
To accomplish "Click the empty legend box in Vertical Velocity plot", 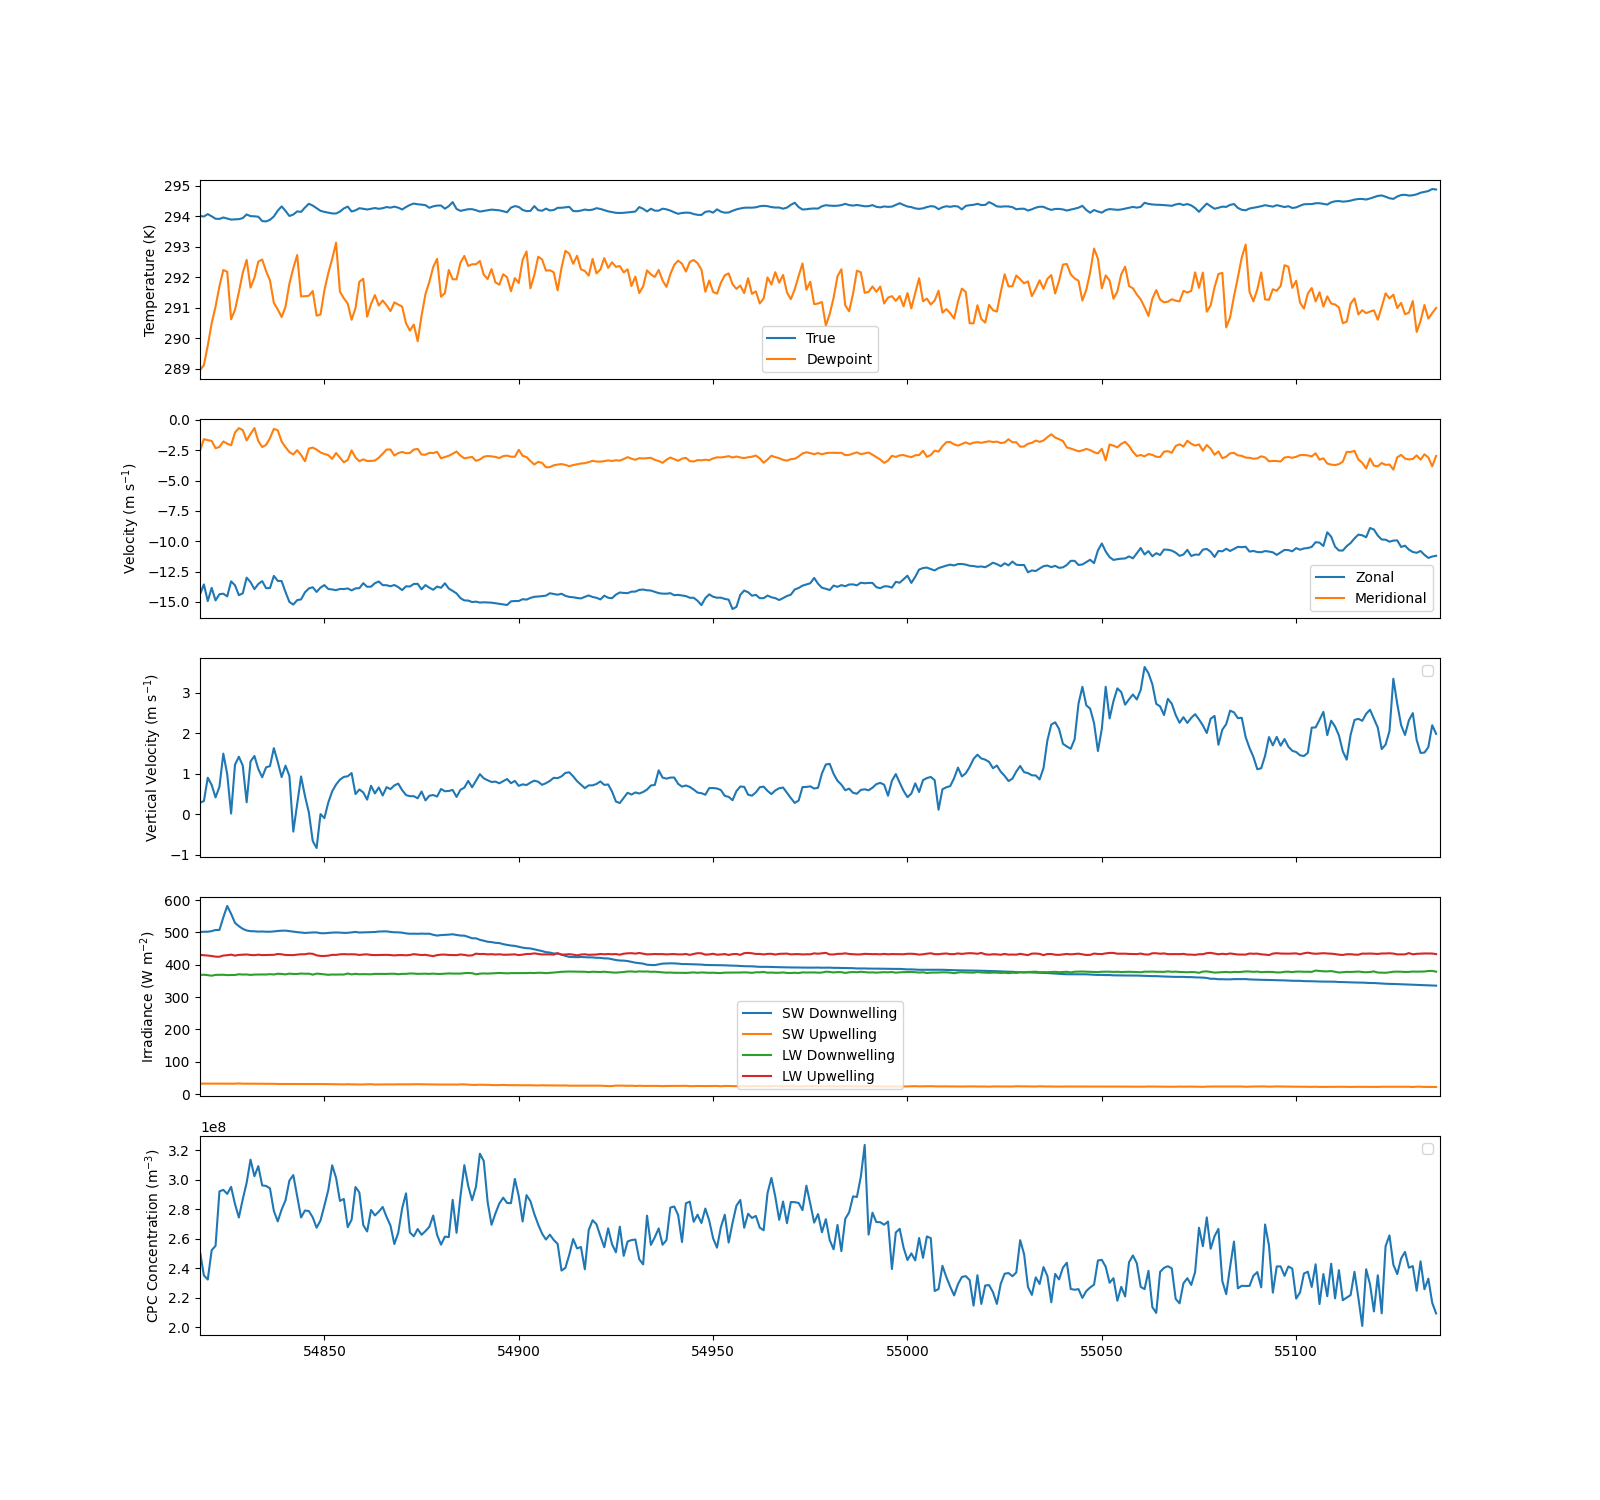I will click(x=1428, y=671).
